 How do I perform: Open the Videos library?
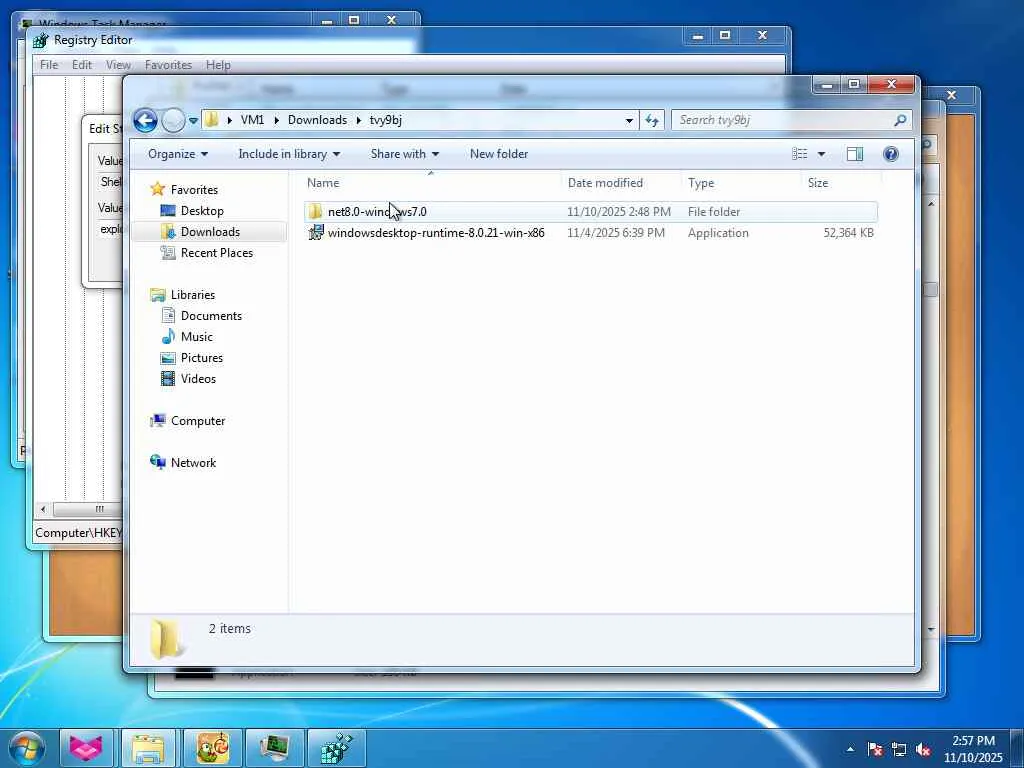198,378
